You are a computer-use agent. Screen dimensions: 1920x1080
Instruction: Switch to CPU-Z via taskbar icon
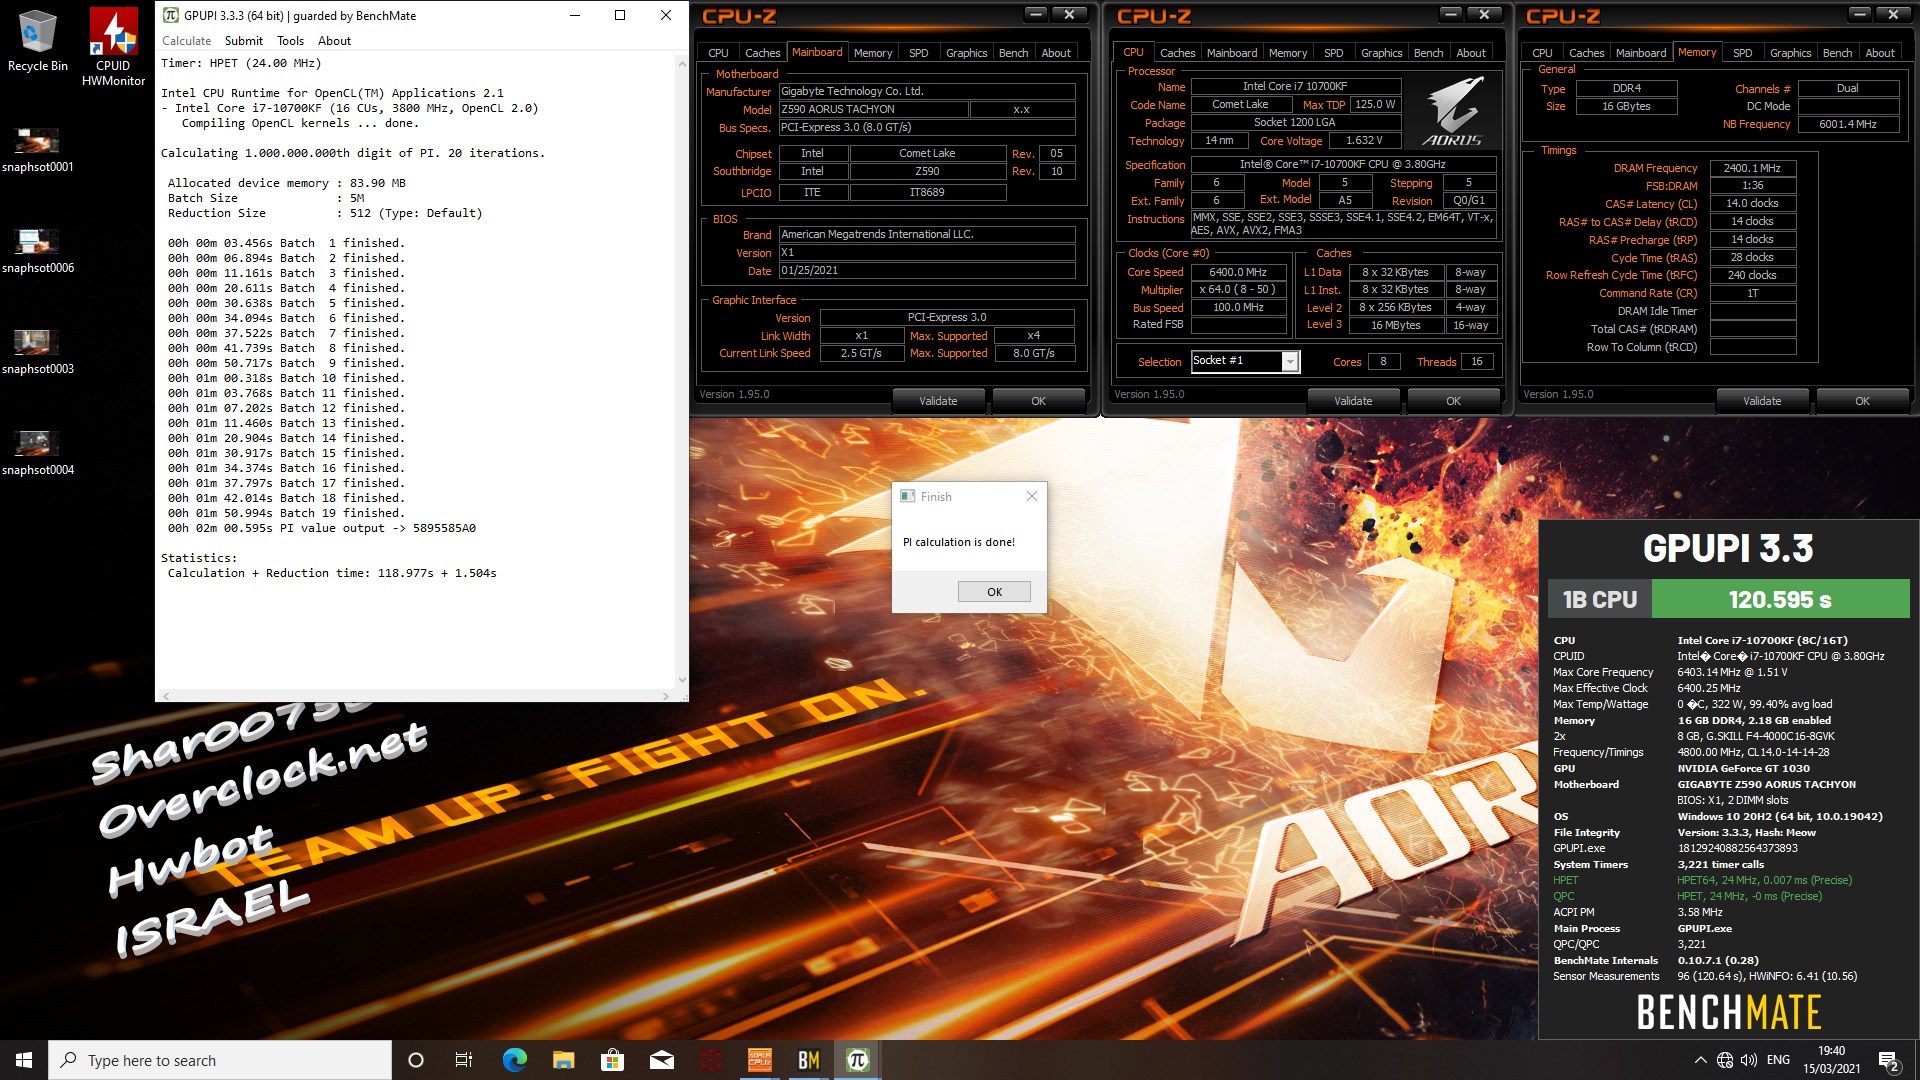760,1060
